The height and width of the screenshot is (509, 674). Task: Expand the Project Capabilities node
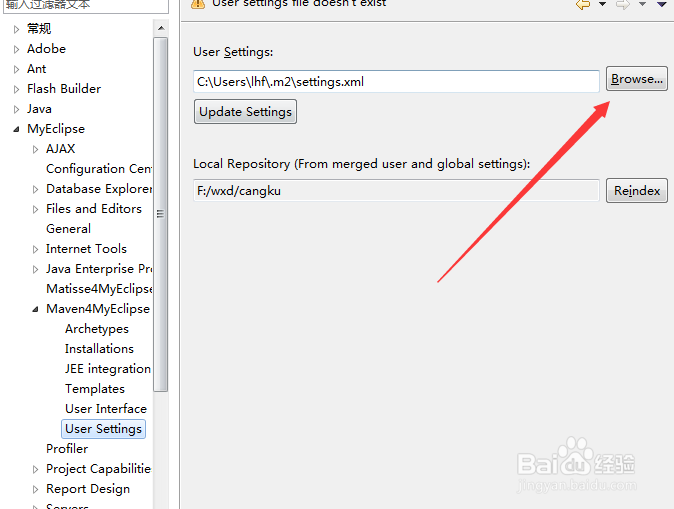tap(35, 469)
